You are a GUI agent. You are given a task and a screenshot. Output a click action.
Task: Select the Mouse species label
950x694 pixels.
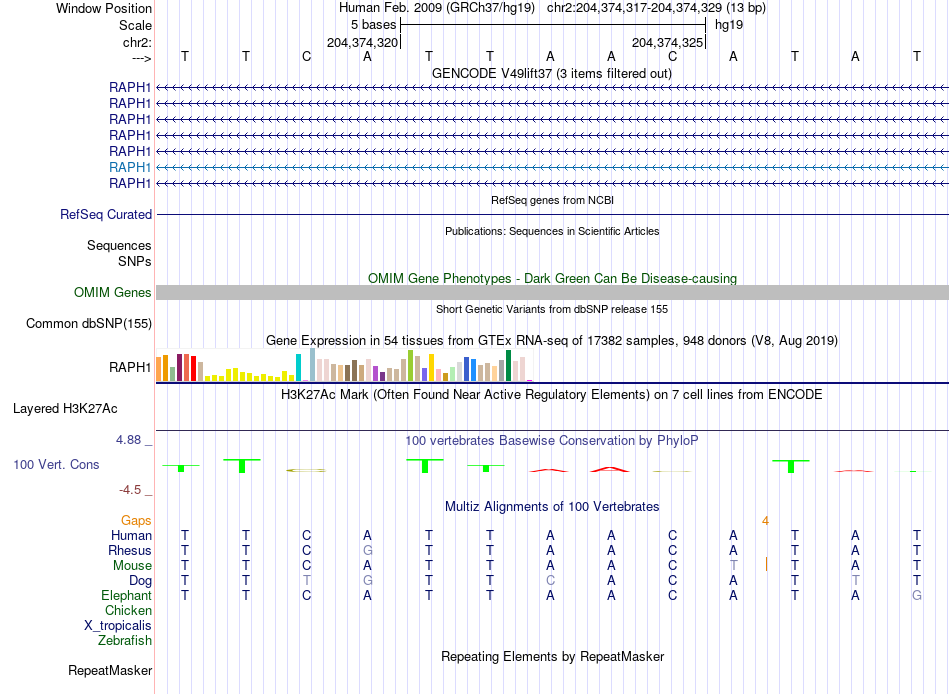click(132, 566)
